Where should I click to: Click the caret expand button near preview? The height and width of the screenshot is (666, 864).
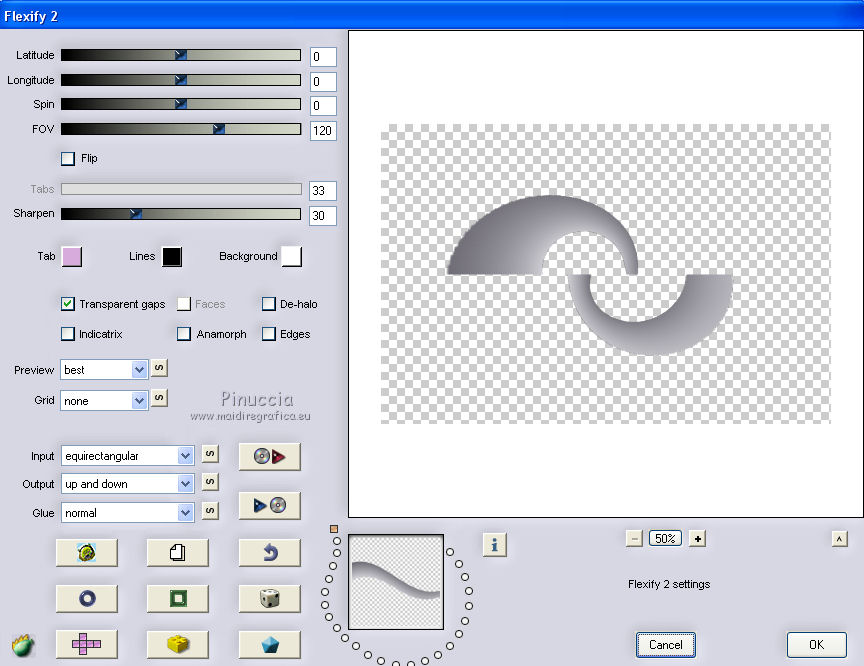pyautogui.click(x=839, y=539)
